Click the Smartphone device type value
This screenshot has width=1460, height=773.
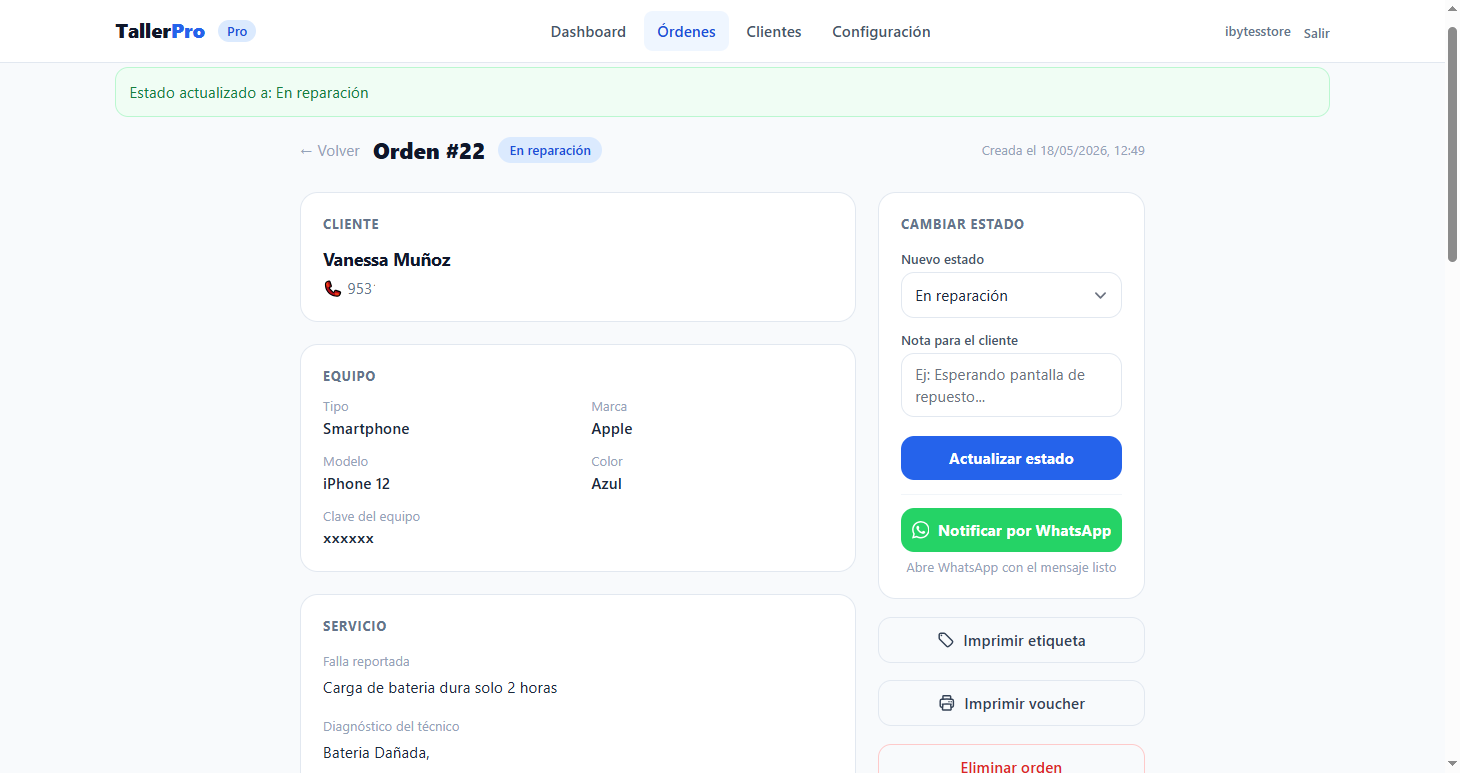(x=366, y=429)
